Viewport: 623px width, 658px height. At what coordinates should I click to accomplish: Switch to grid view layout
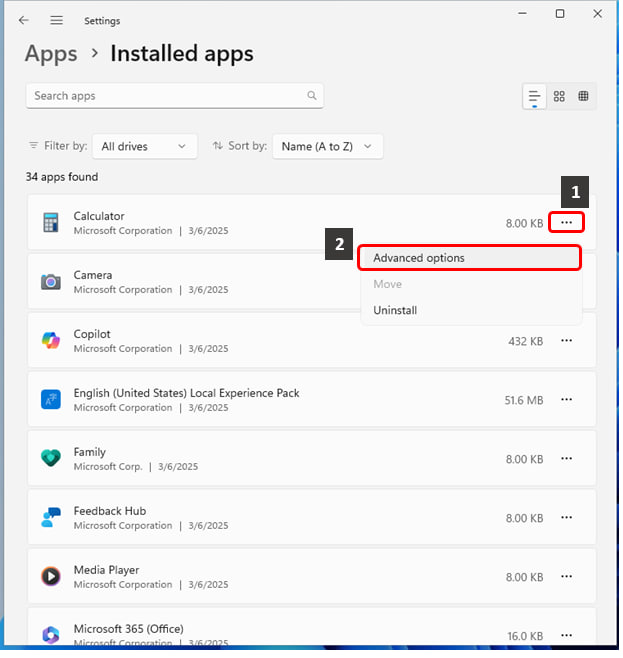pyautogui.click(x=559, y=96)
